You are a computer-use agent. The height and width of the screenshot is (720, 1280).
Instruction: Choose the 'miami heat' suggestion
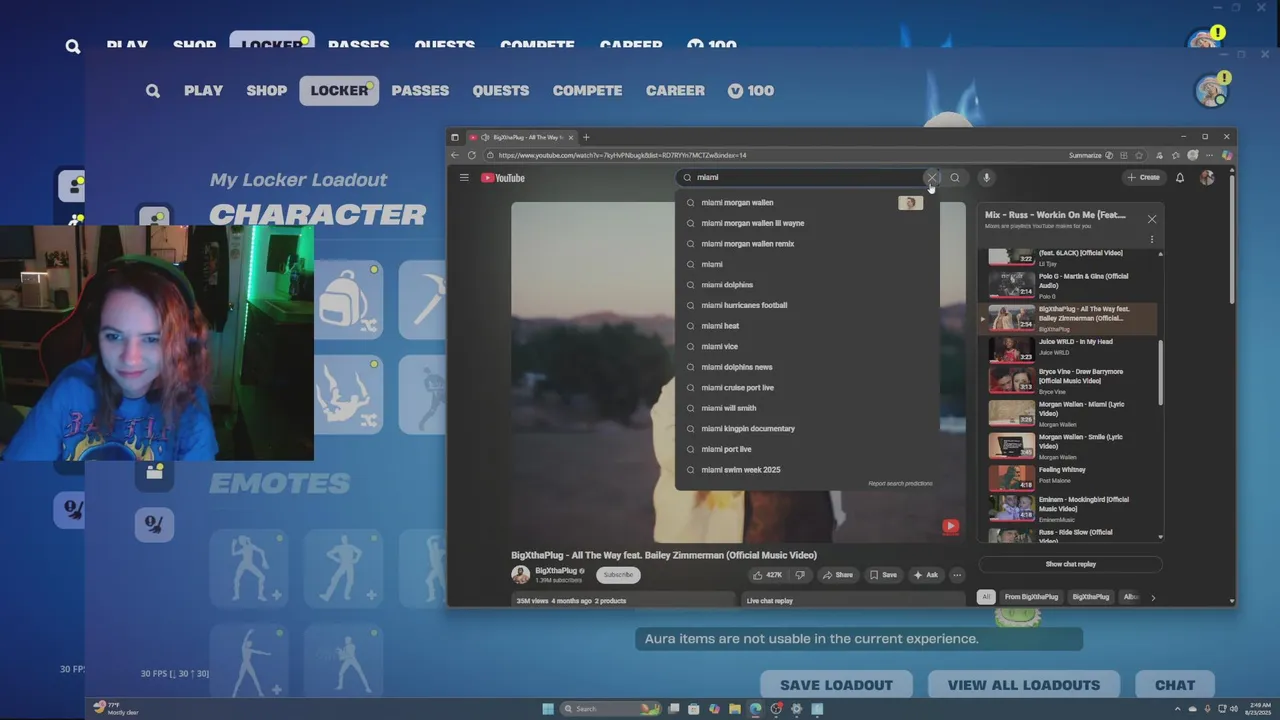pyautogui.click(x=807, y=326)
